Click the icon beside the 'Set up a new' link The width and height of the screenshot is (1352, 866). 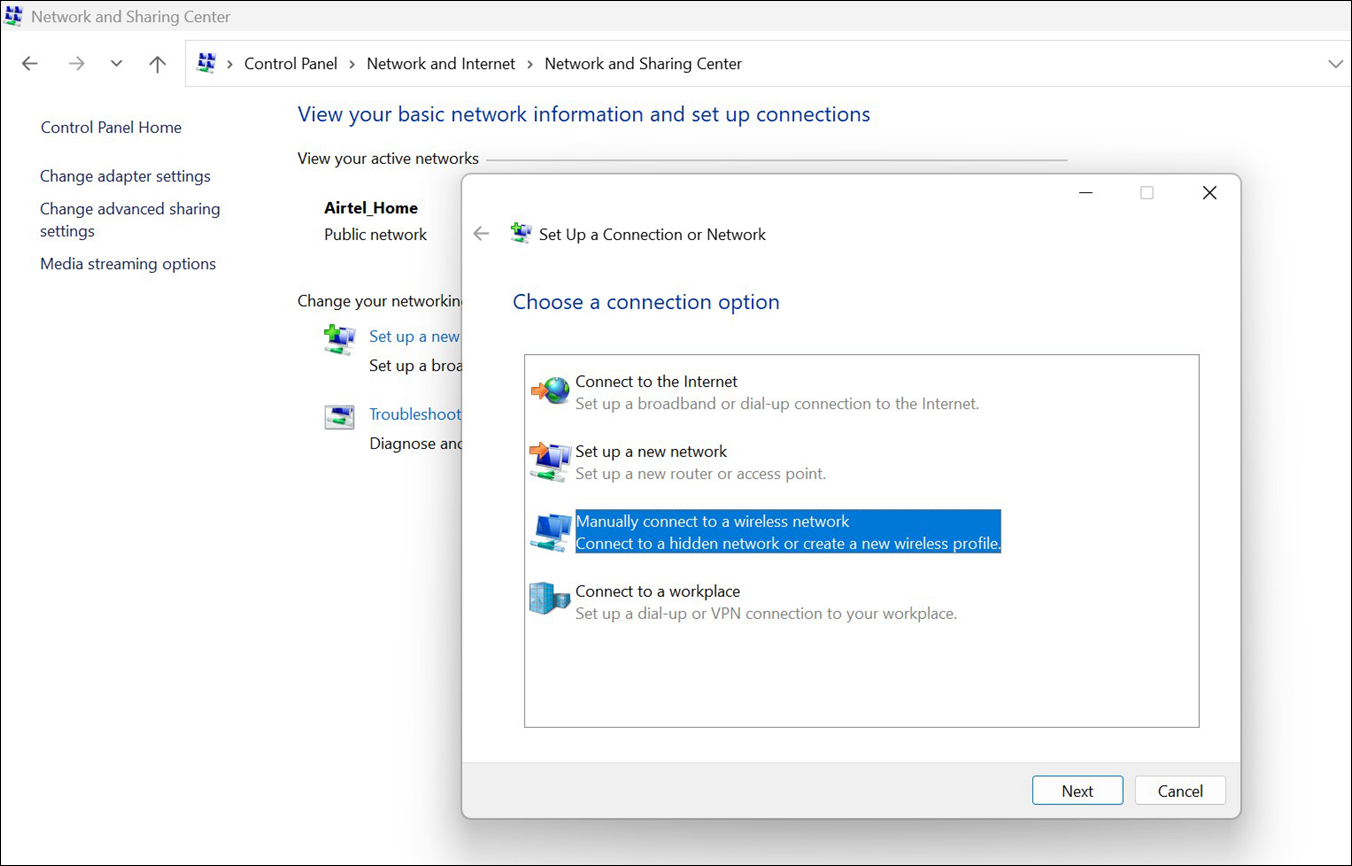340,340
